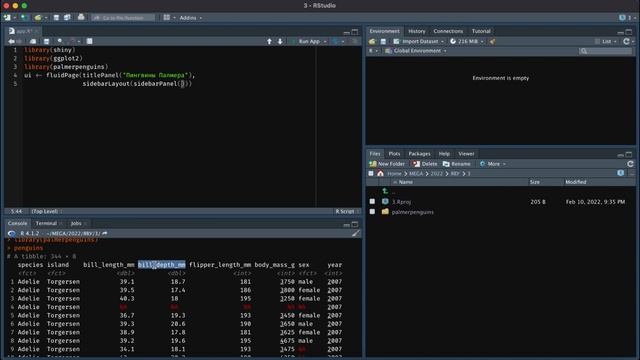Image resolution: width=640 pixels, height=360 pixels.
Task: Print the current file from main toolbar
Action: click(x=81, y=17)
